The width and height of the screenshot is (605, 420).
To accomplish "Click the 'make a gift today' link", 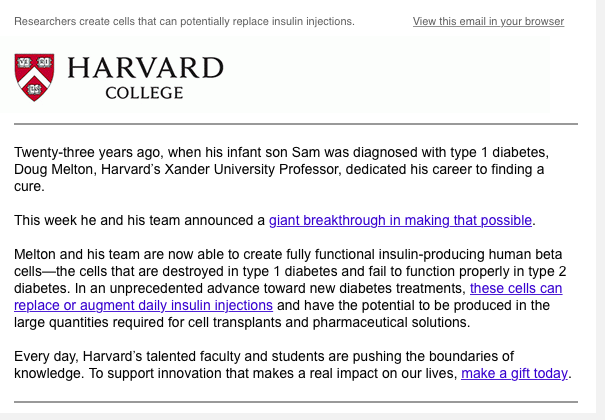I will tap(514, 373).
